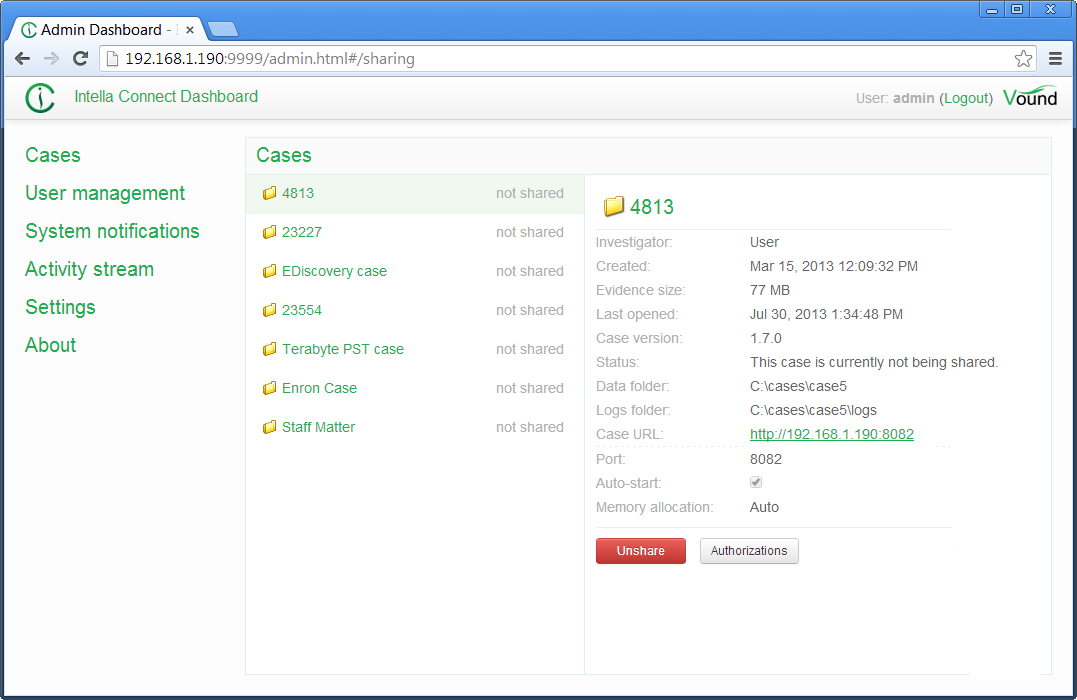Screen dimensions: 1077x700
Task: Bookmark page with the star icon
Action: point(1023,59)
